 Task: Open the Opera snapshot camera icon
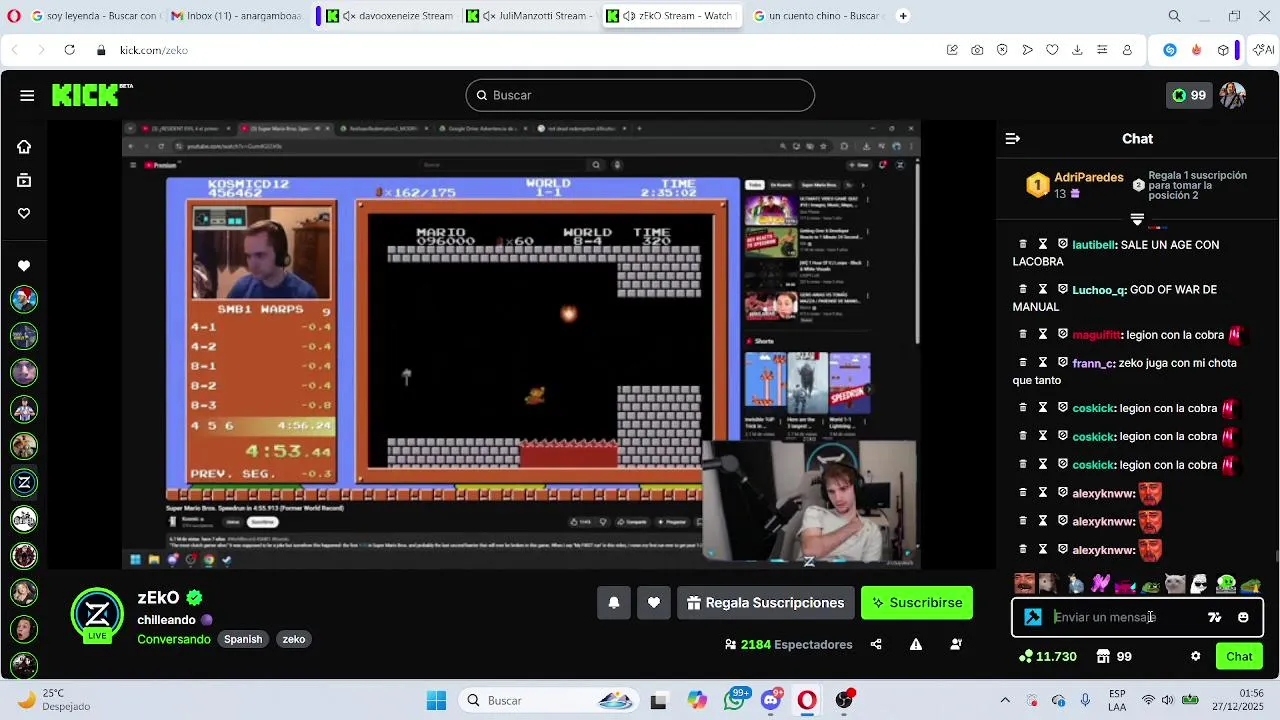pos(977,50)
